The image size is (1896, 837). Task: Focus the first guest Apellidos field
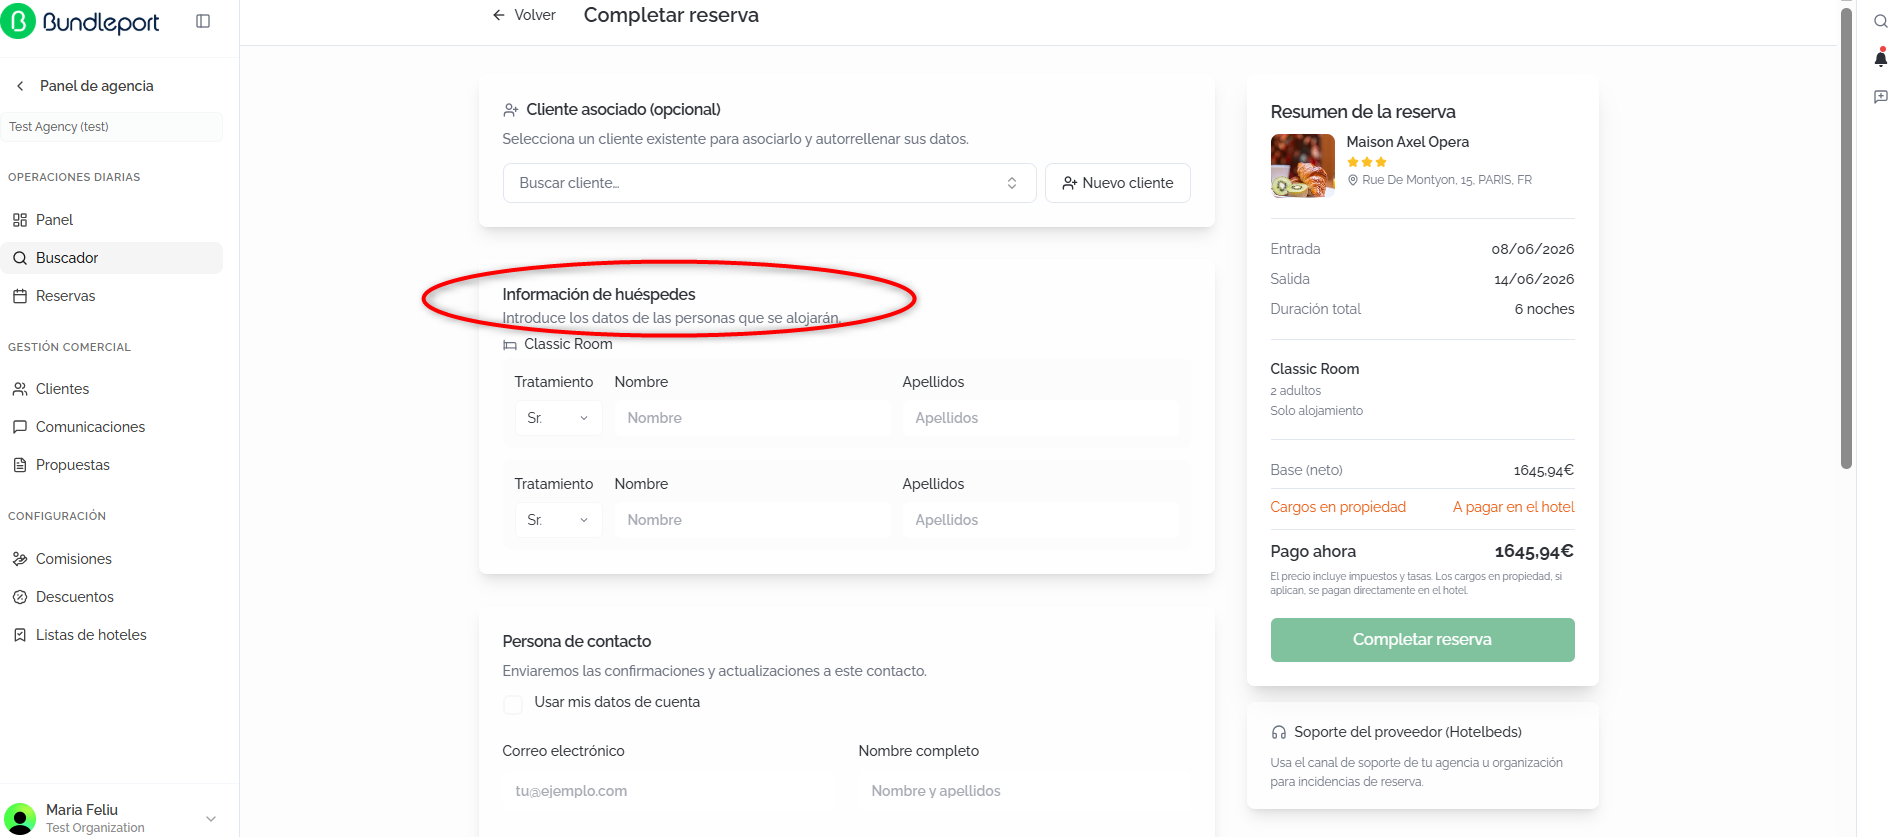1040,418
